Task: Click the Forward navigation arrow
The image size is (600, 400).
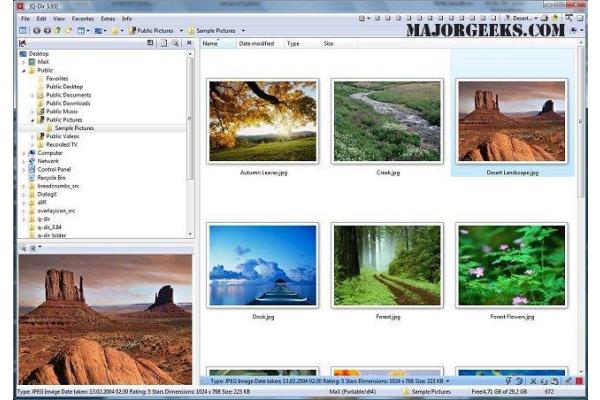Action: pyautogui.click(x=47, y=31)
